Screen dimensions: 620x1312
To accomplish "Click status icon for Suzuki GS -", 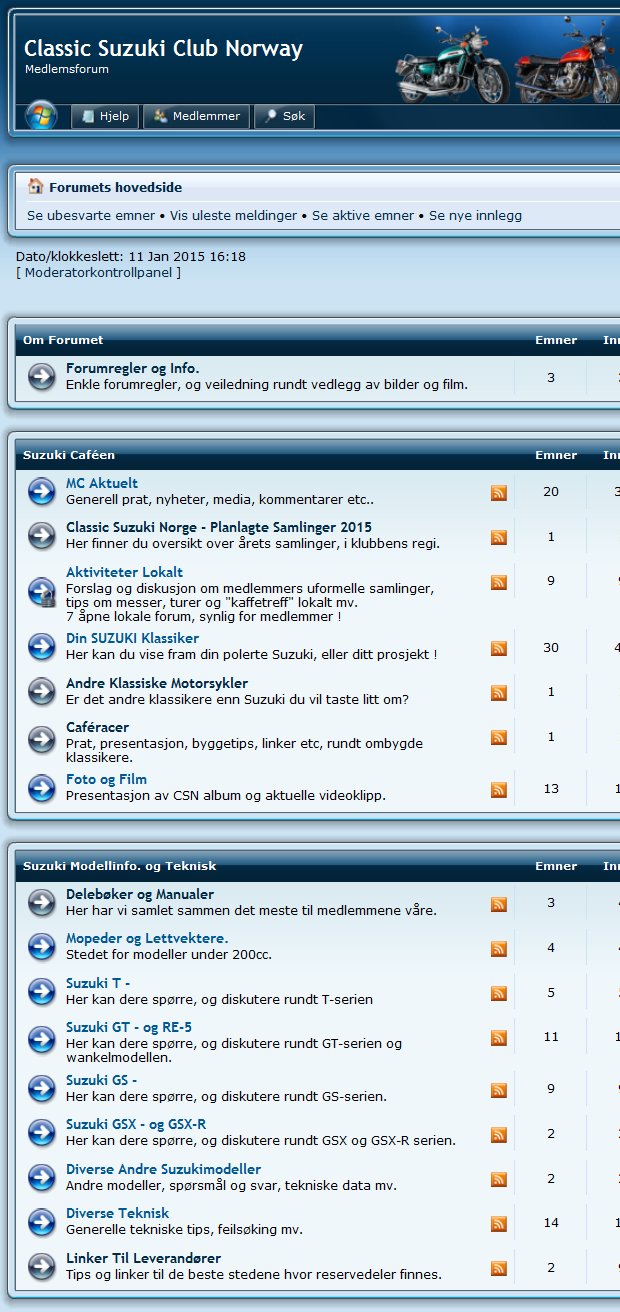I will tap(42, 1088).
